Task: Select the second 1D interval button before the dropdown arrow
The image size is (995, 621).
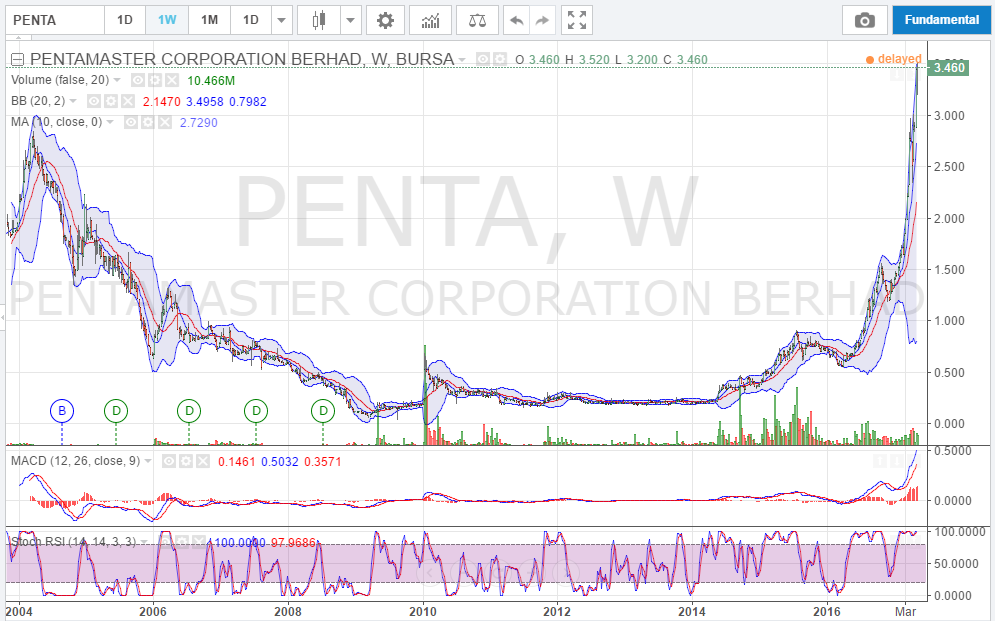Action: pyautogui.click(x=251, y=20)
